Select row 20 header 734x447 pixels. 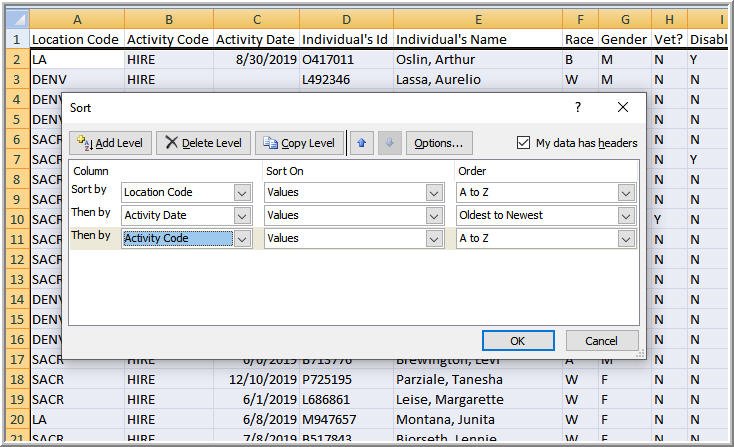18,419
